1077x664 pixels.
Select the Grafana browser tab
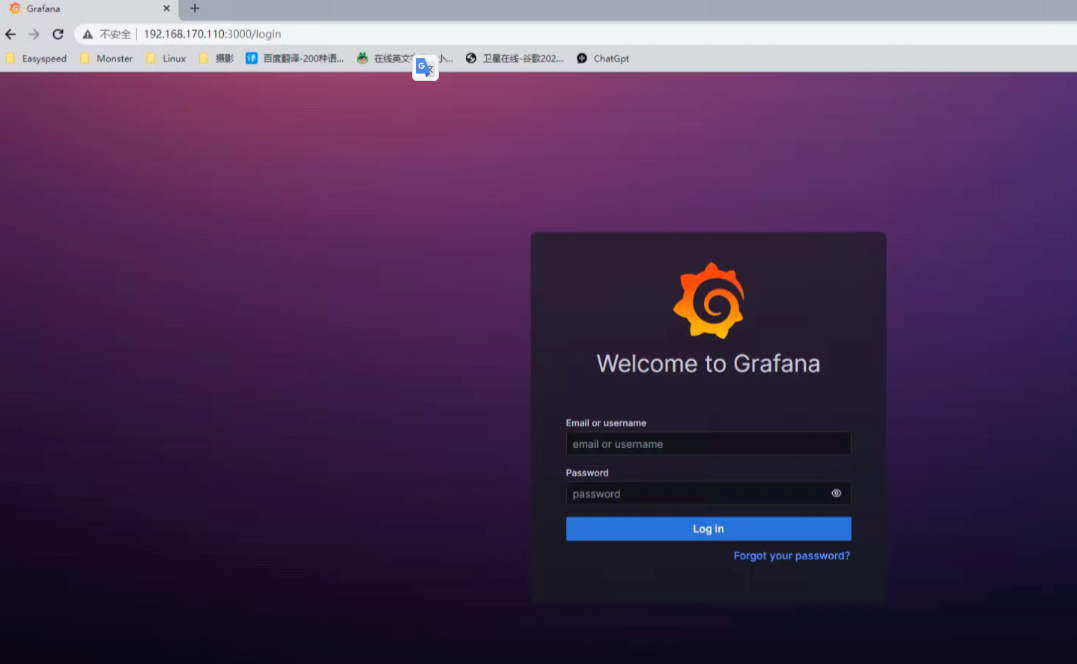point(89,9)
